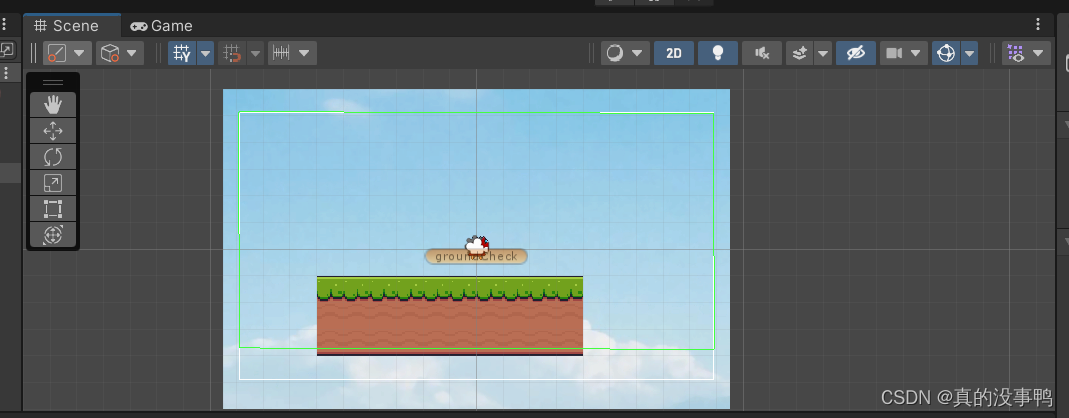Click the scene camera icon
1069x418 pixels.
coord(894,53)
